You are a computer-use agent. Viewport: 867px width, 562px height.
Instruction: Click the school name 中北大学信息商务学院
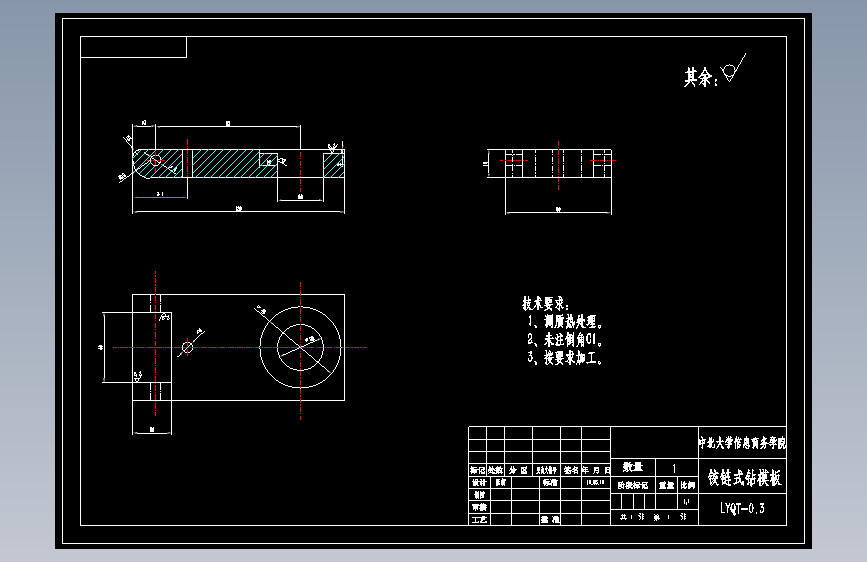tap(742, 443)
